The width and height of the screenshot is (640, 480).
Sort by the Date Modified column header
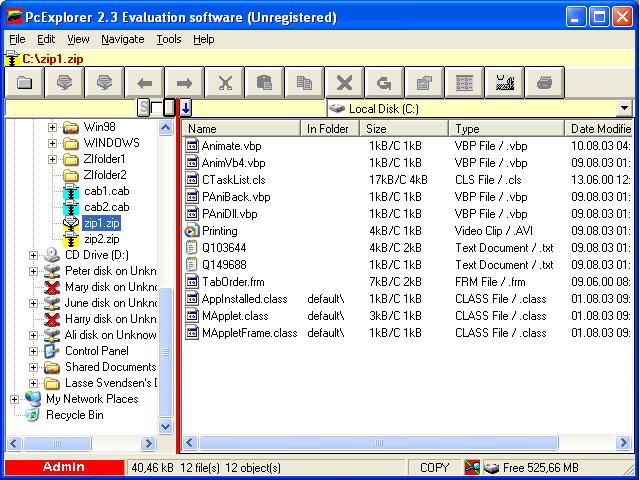[599, 129]
